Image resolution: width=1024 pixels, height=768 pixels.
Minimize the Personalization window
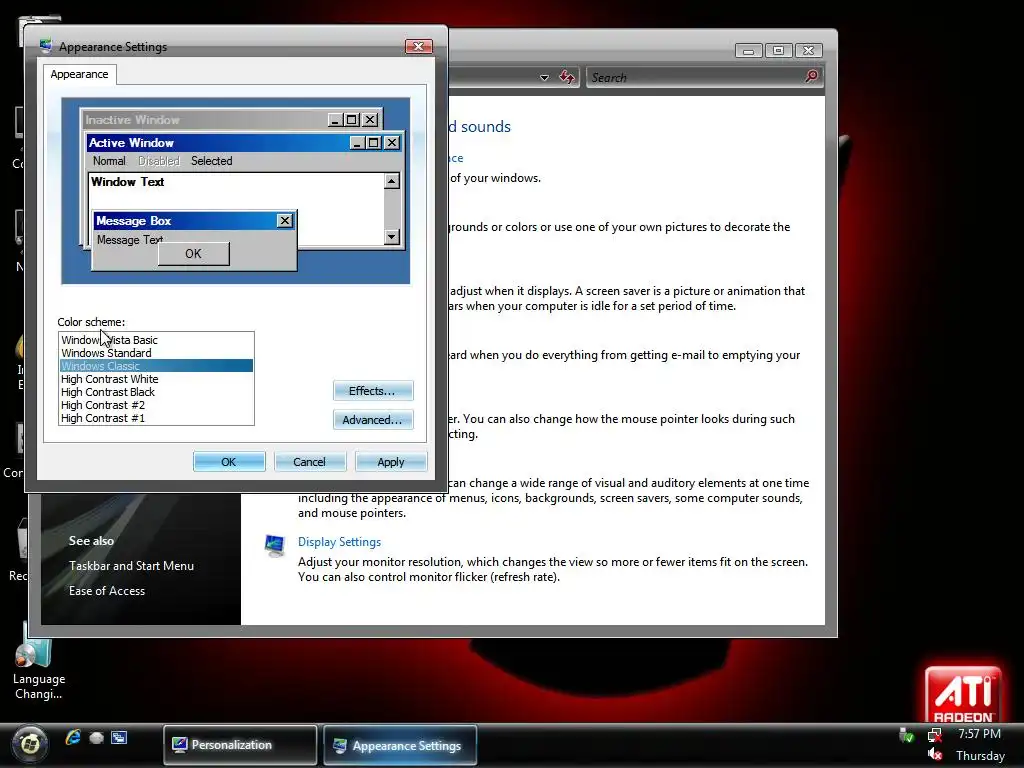pyautogui.click(x=748, y=50)
